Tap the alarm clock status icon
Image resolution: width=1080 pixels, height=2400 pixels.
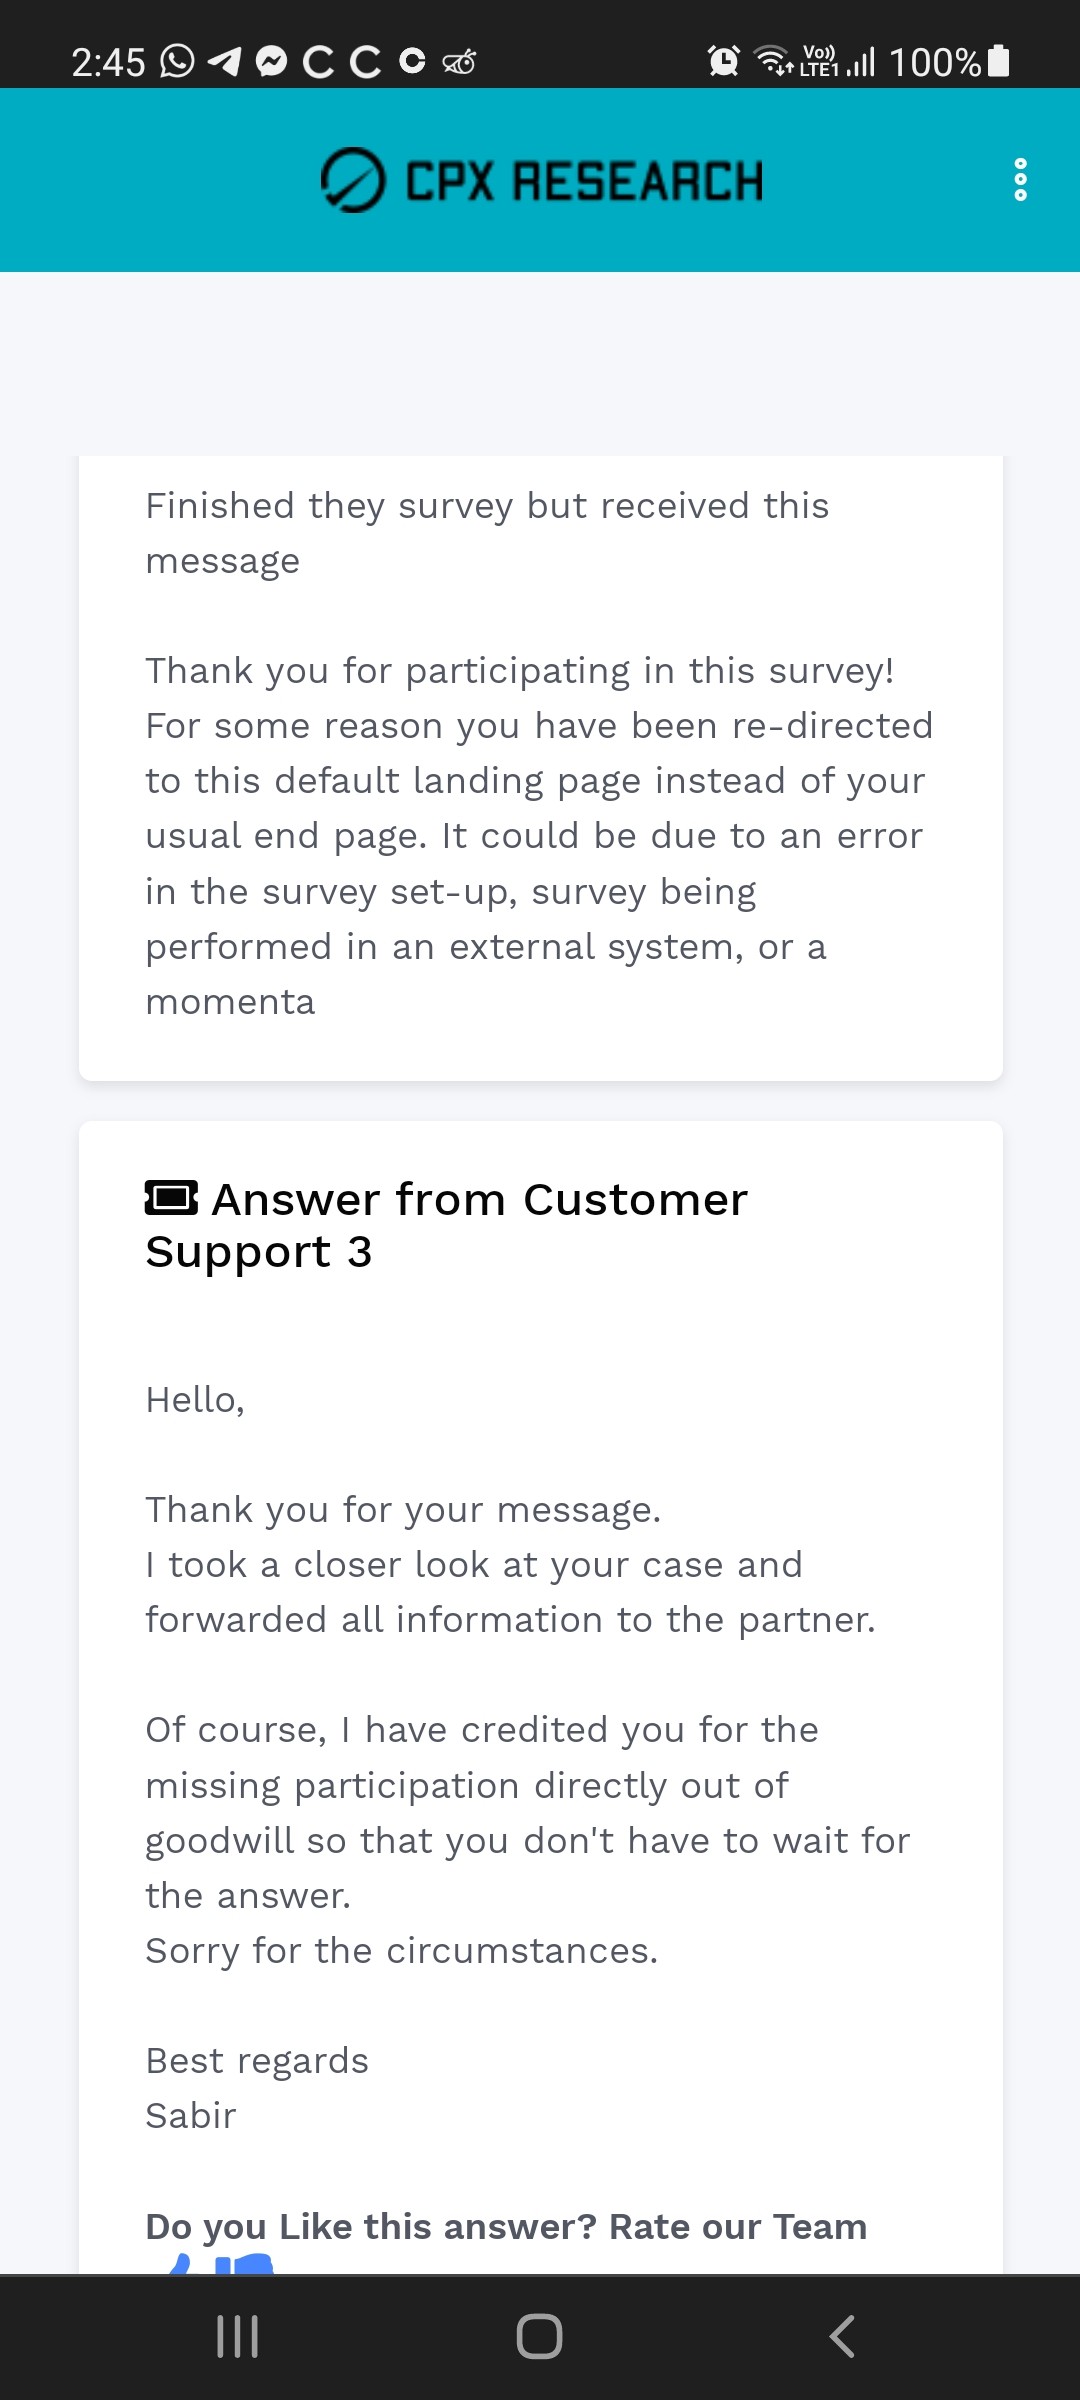(x=723, y=62)
